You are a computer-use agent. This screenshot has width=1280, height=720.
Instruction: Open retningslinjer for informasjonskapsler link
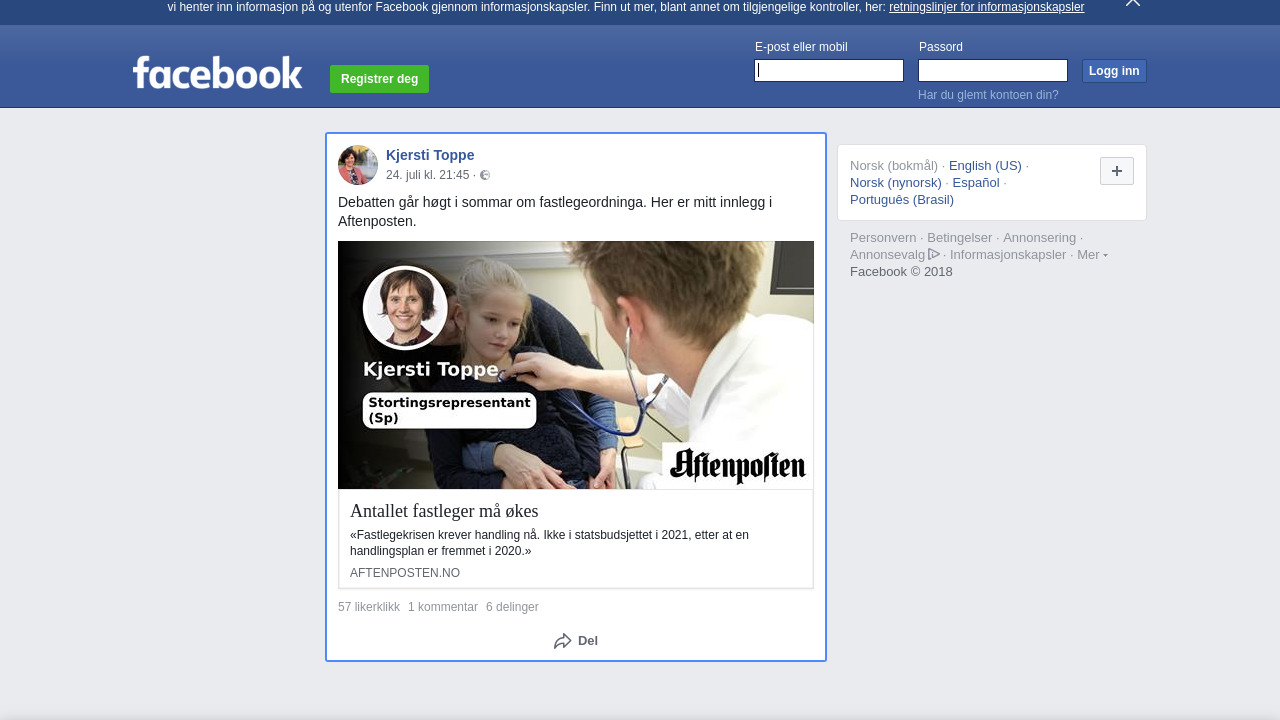click(x=986, y=7)
